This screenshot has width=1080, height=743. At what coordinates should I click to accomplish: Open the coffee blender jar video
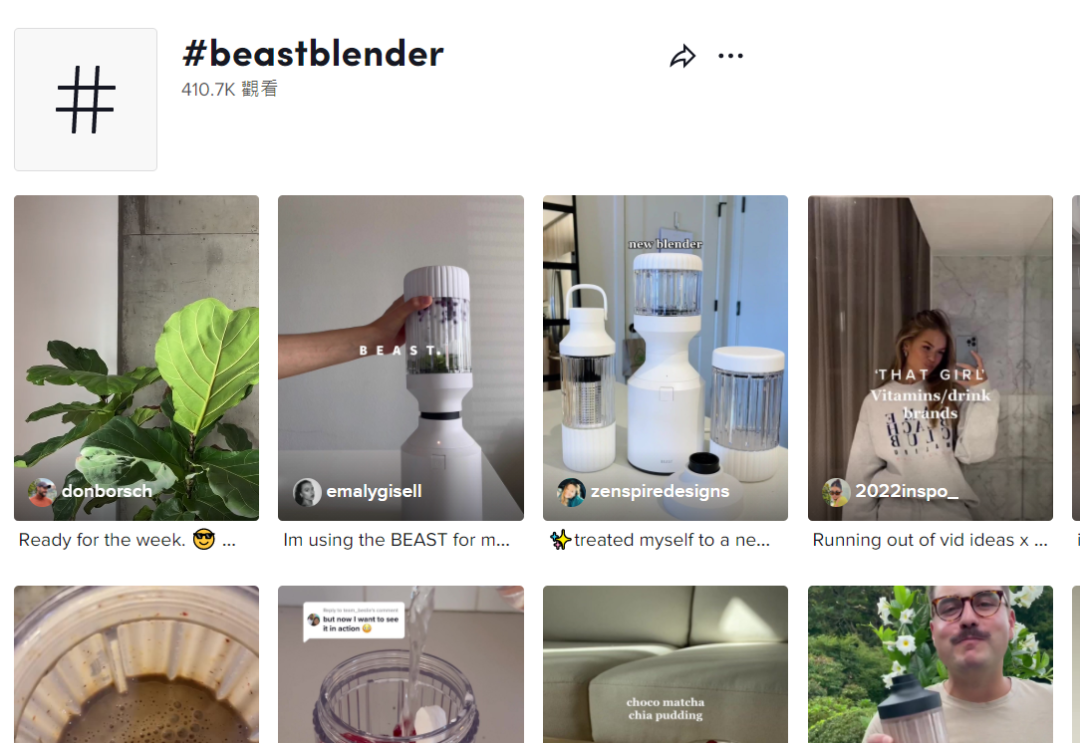pyautogui.click(x=136, y=664)
